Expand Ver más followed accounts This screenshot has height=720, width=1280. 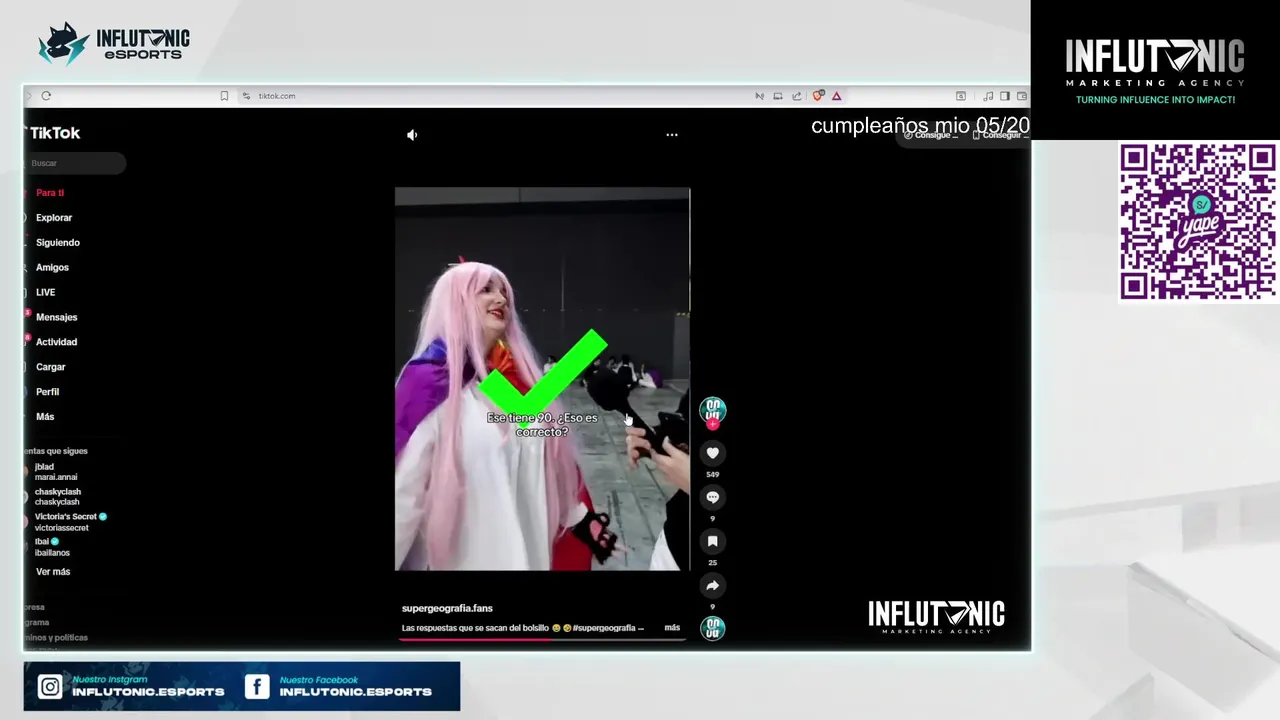click(53, 572)
